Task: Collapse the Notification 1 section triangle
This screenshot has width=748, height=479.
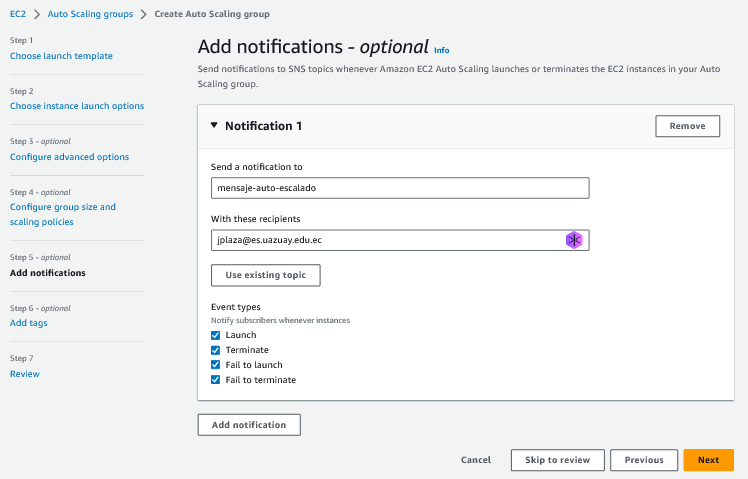Action: [x=214, y=126]
